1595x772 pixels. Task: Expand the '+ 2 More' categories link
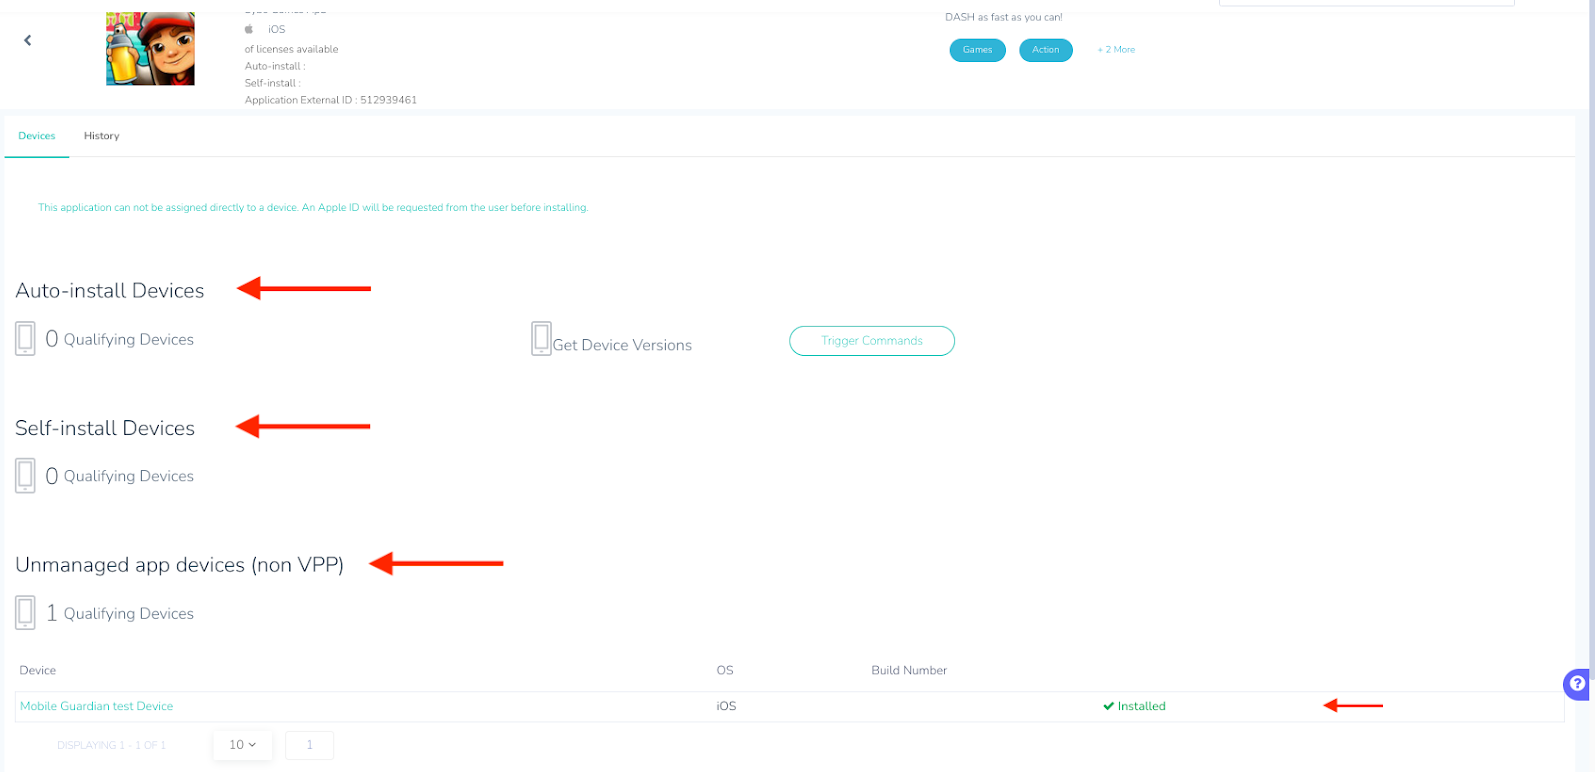[x=1116, y=50]
